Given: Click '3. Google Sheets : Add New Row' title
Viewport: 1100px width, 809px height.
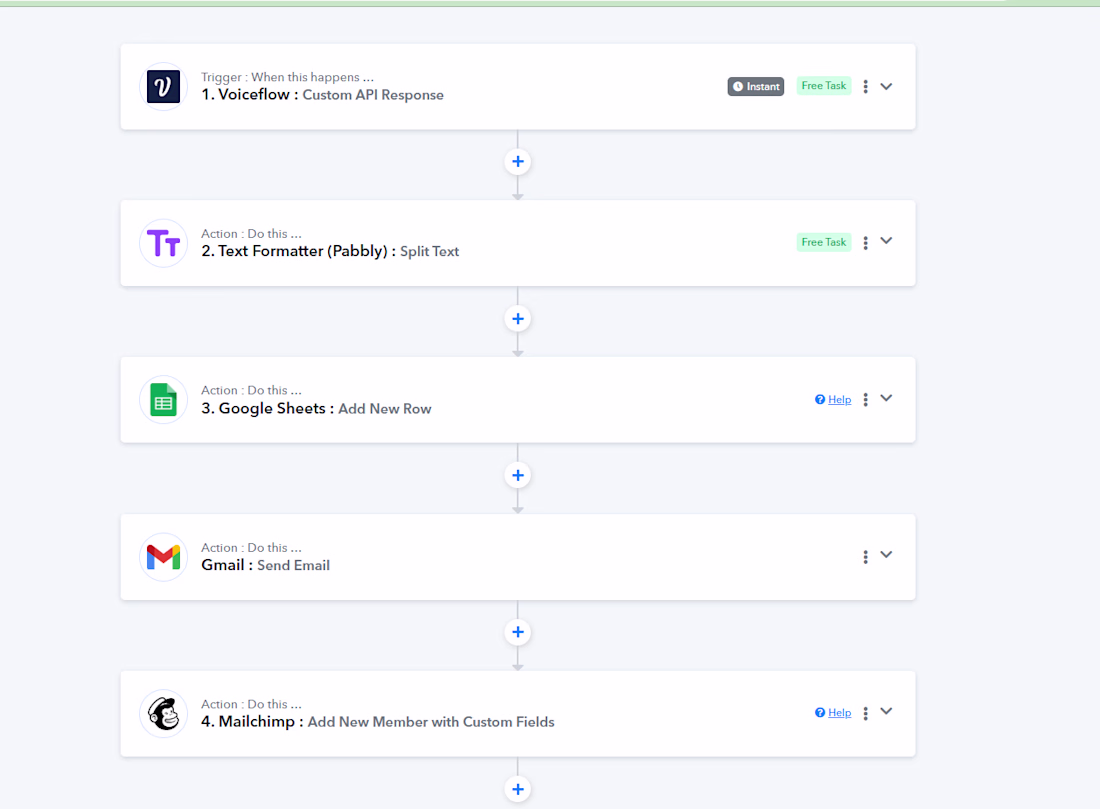Looking at the screenshot, I should [x=316, y=408].
